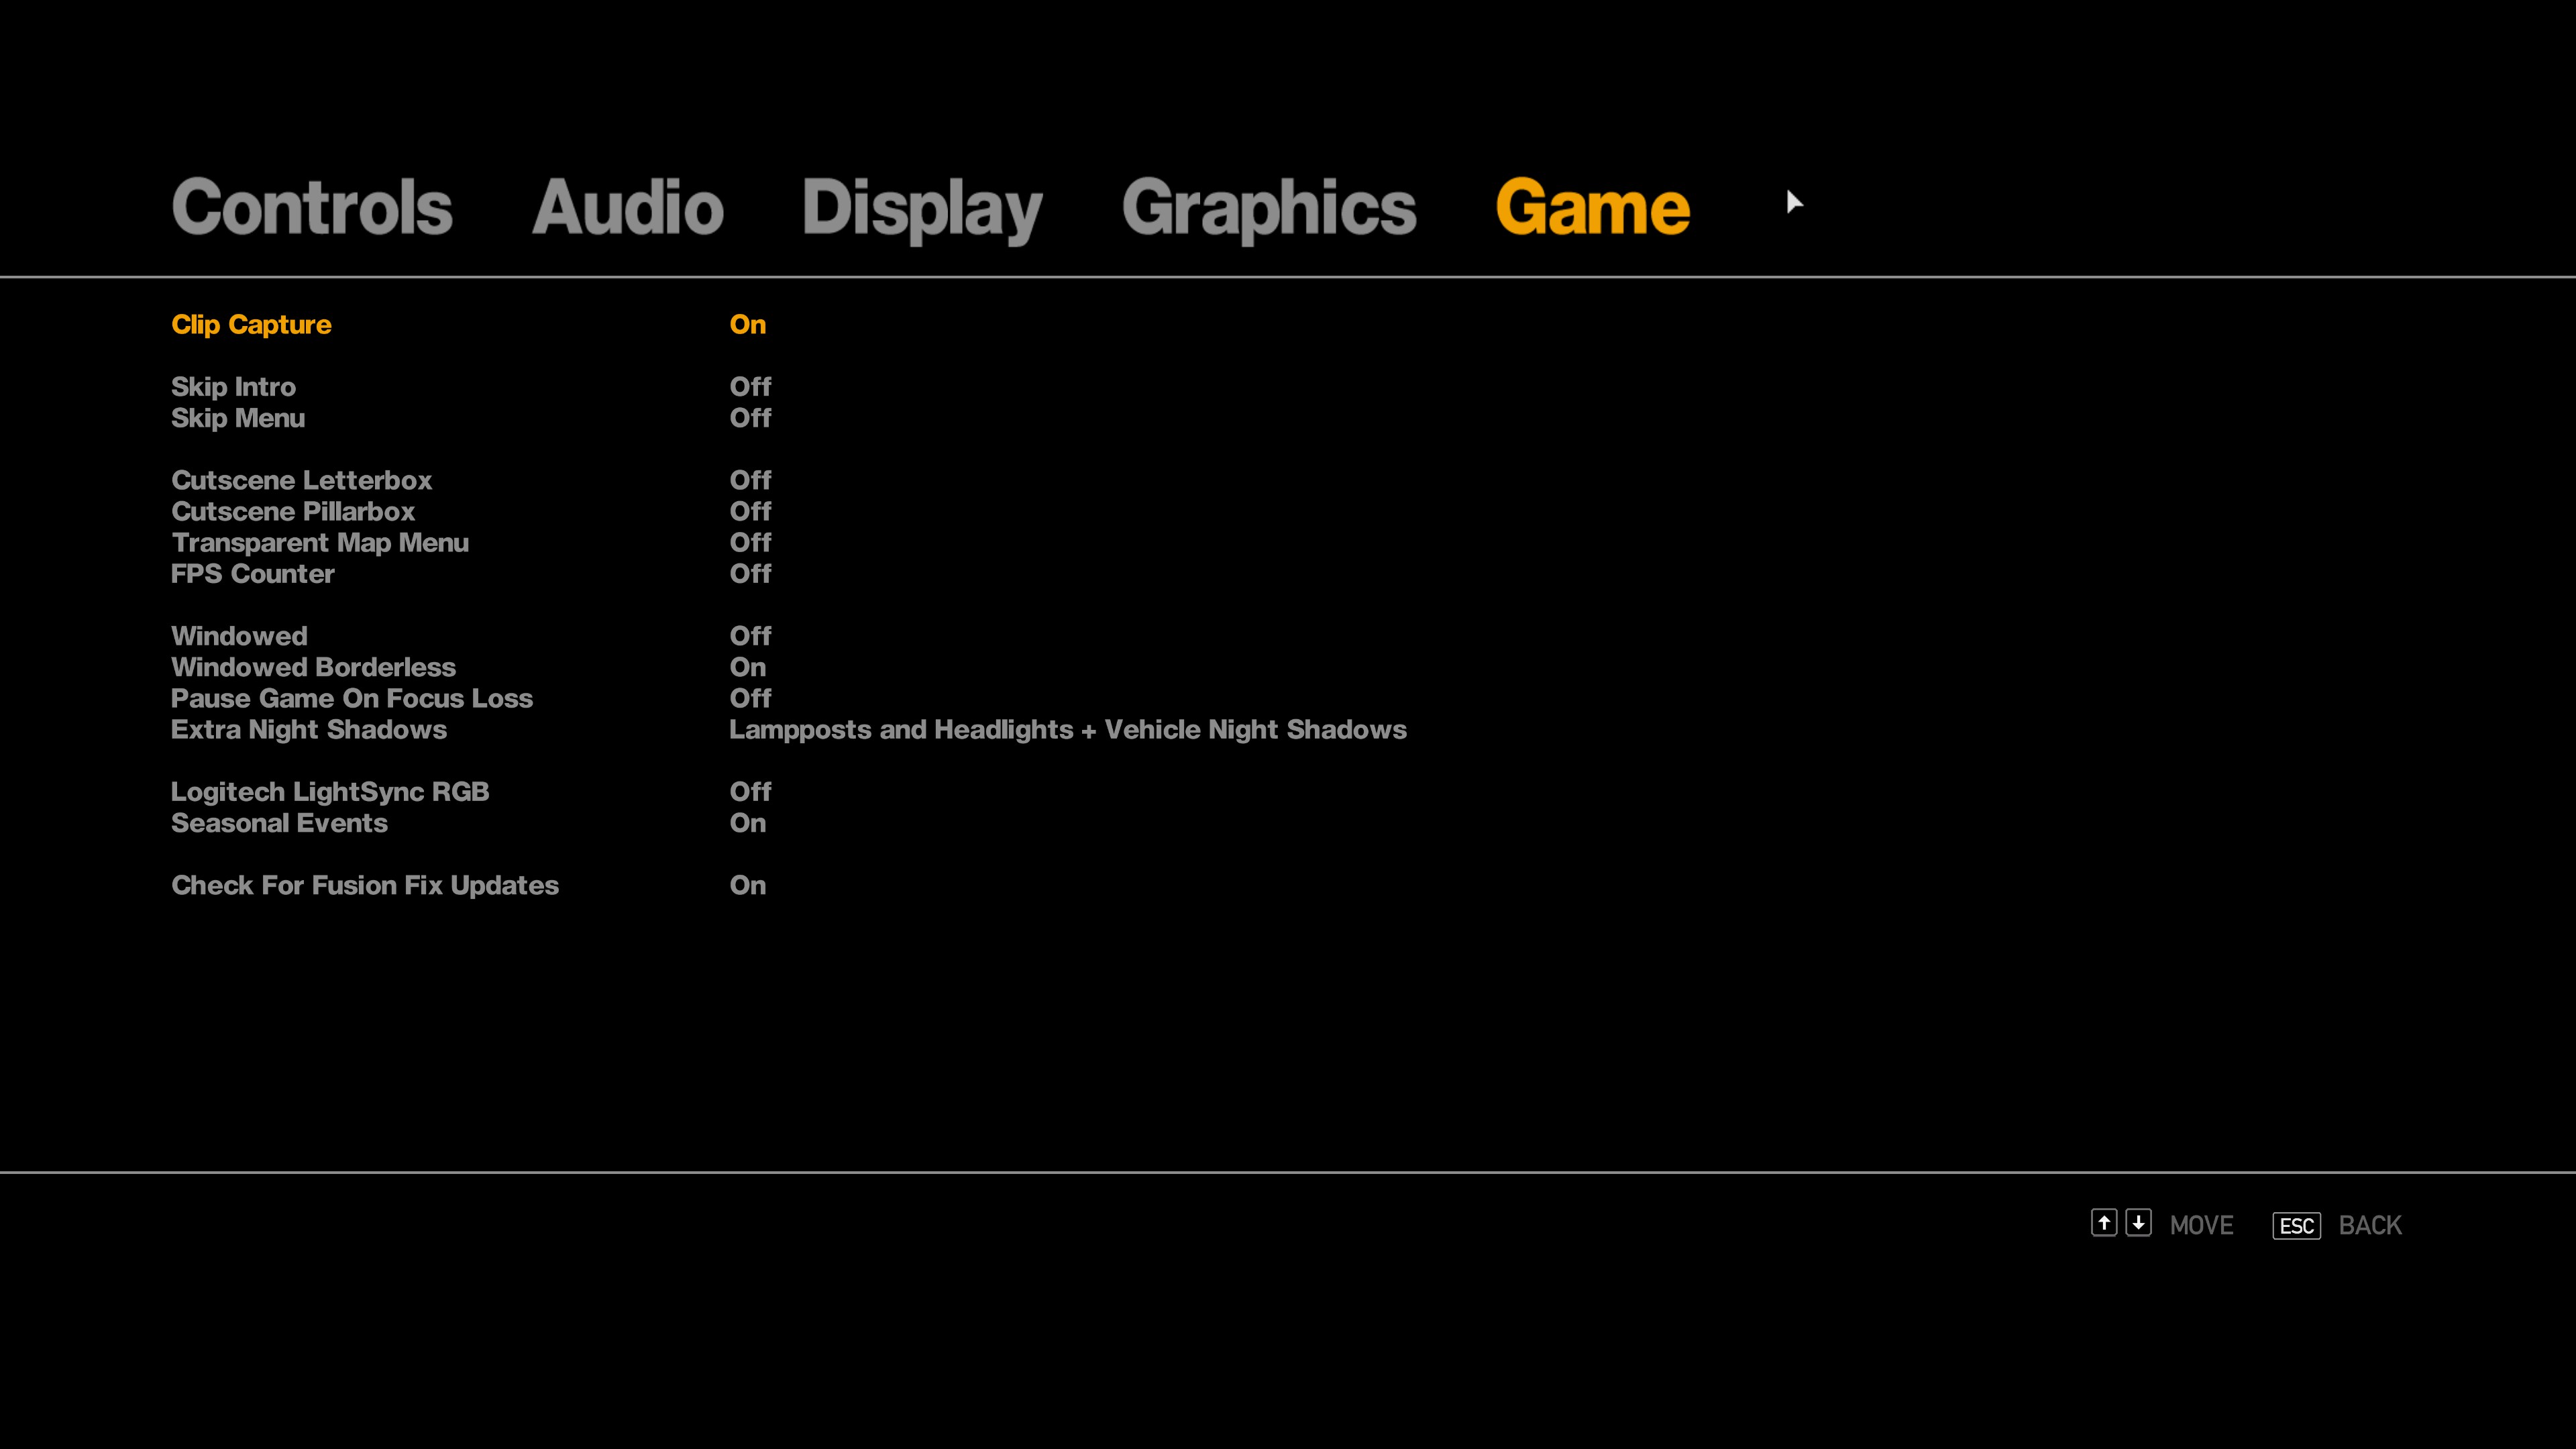
Task: Toggle Clip Capture On value
Action: pyautogui.click(x=747, y=324)
